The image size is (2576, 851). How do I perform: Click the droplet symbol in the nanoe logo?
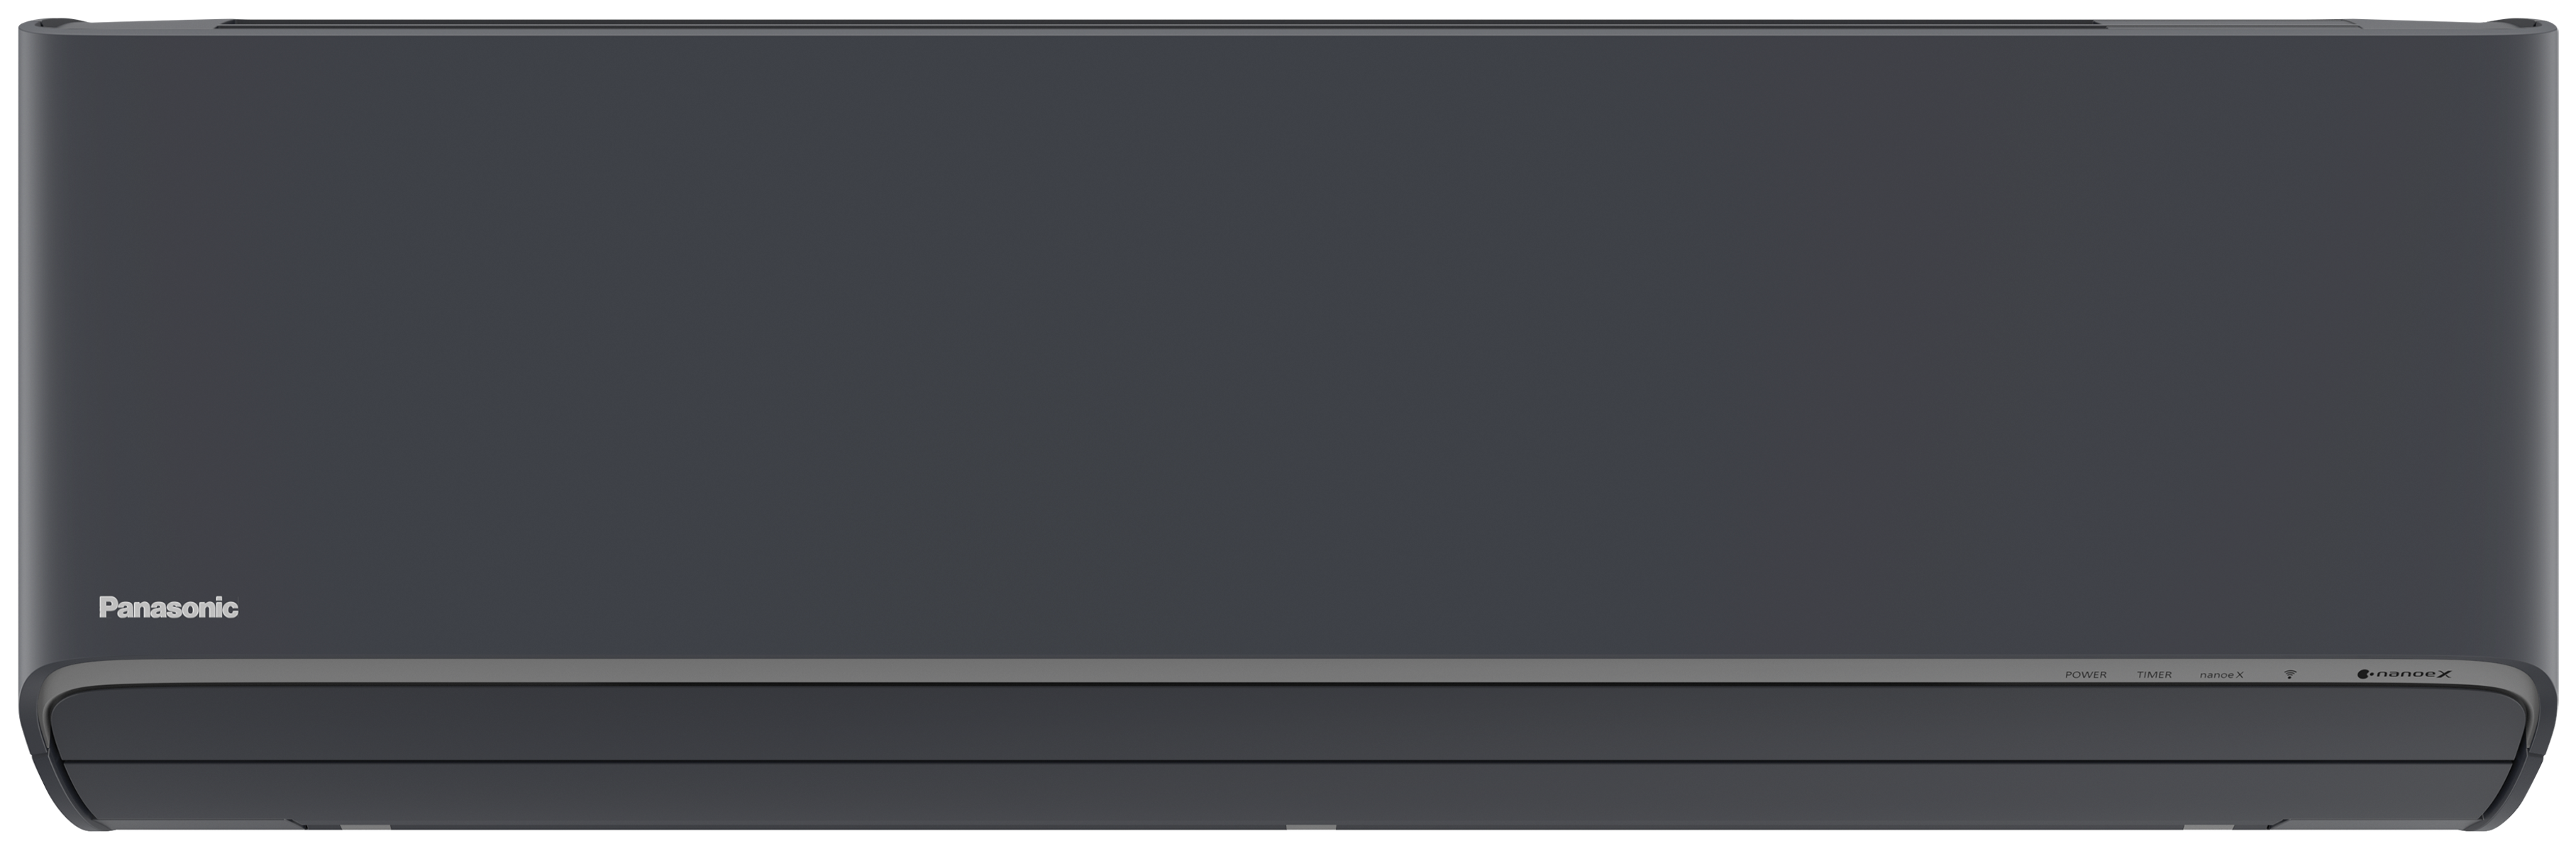[2364, 675]
